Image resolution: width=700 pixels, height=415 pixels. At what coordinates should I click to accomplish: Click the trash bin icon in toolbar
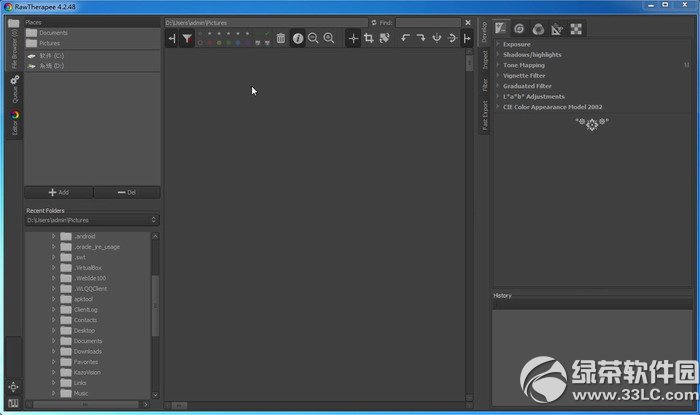coord(281,38)
